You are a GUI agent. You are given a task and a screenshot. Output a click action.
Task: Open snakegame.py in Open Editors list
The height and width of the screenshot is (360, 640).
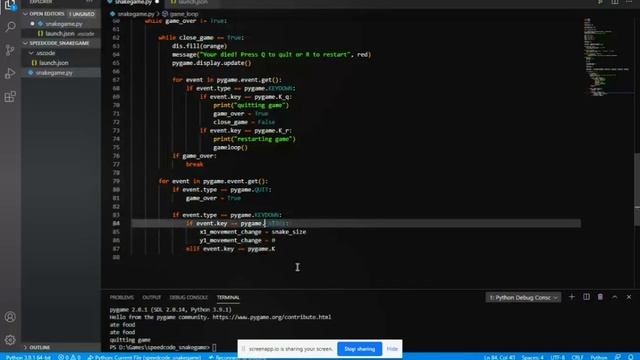64,24
